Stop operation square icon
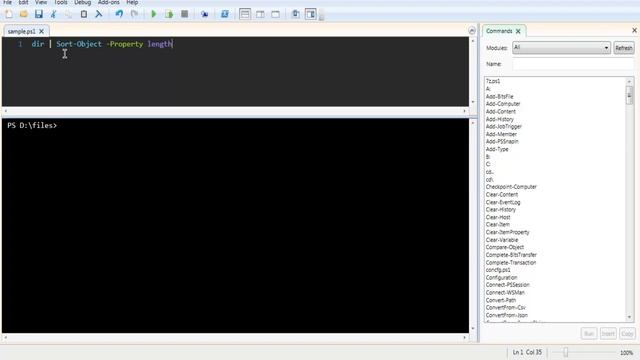 184,14
